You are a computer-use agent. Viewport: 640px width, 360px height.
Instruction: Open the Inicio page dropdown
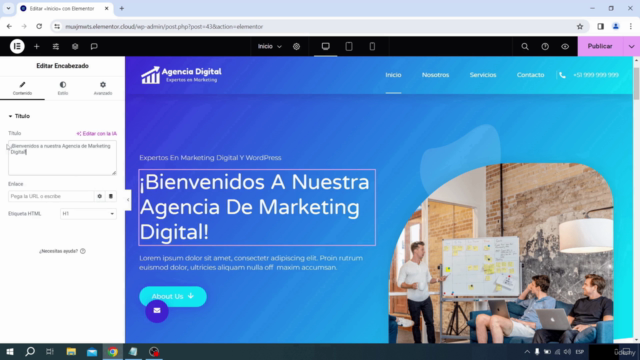pyautogui.click(x=269, y=47)
